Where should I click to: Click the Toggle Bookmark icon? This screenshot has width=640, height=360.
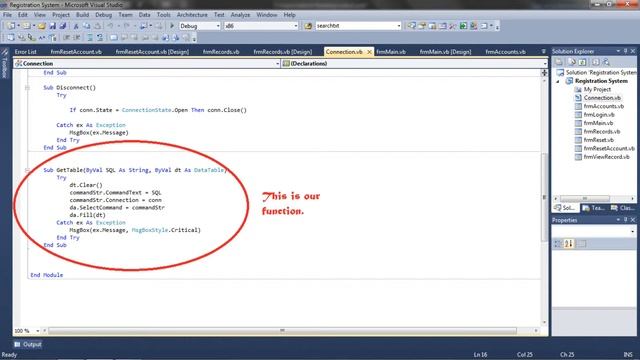pyautogui.click(x=113, y=38)
